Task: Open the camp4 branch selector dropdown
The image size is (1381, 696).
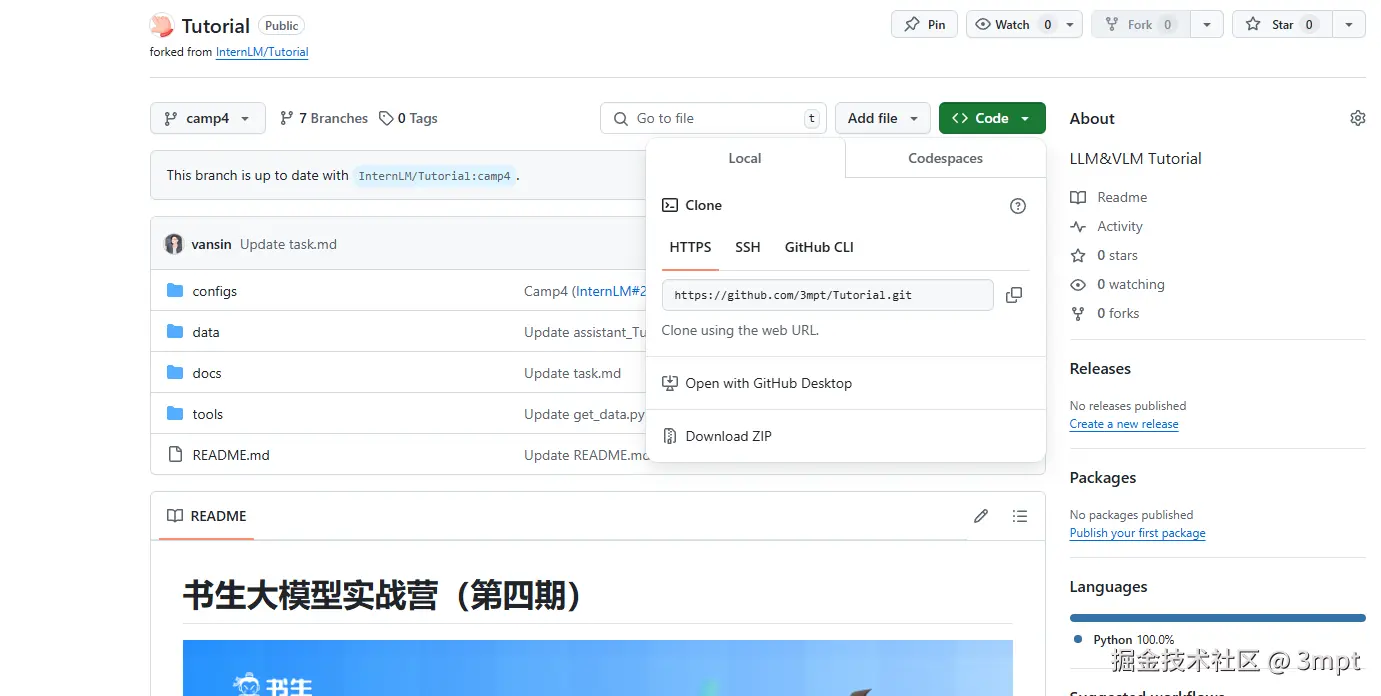Action: point(208,118)
